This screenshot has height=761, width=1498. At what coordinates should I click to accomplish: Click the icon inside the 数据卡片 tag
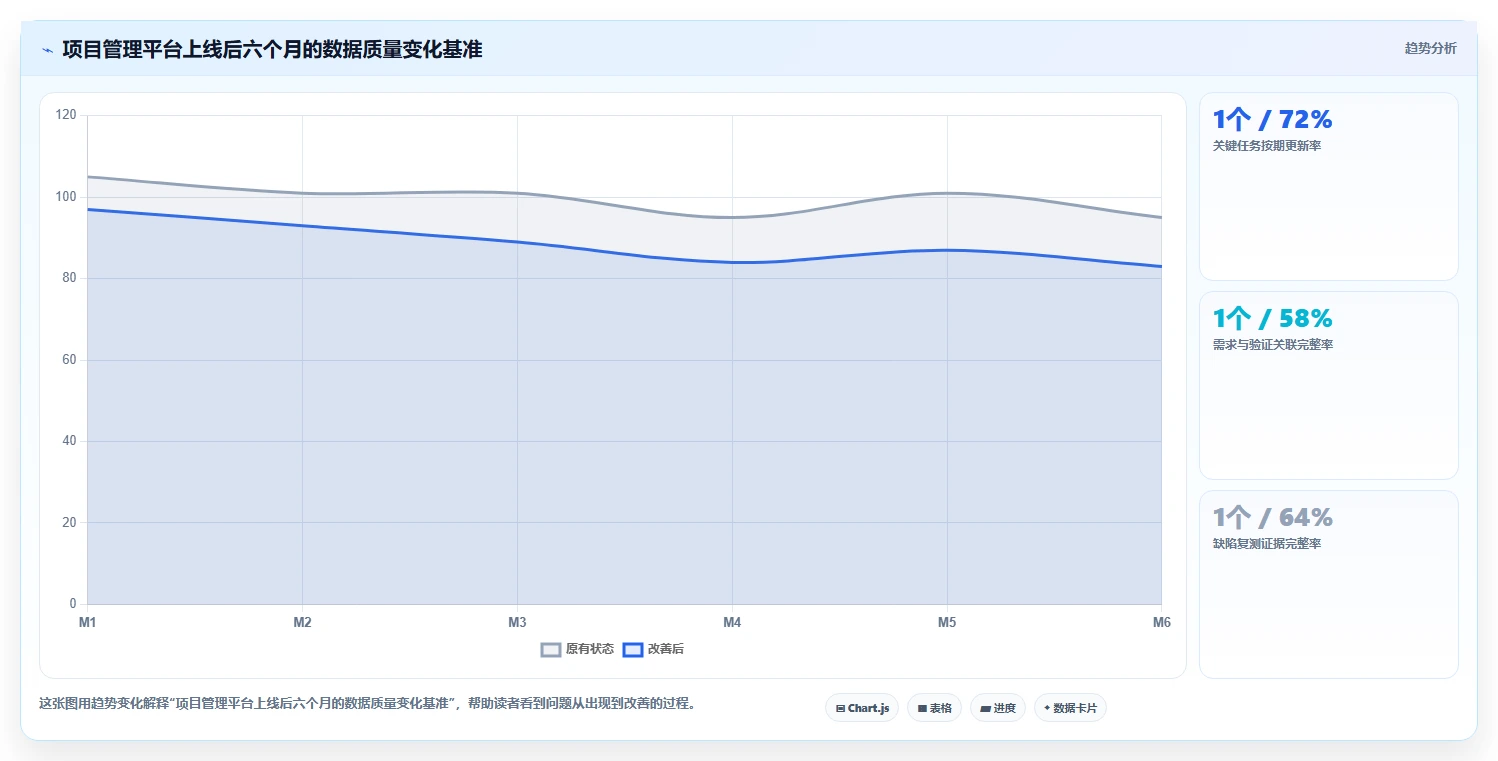coord(1047,708)
